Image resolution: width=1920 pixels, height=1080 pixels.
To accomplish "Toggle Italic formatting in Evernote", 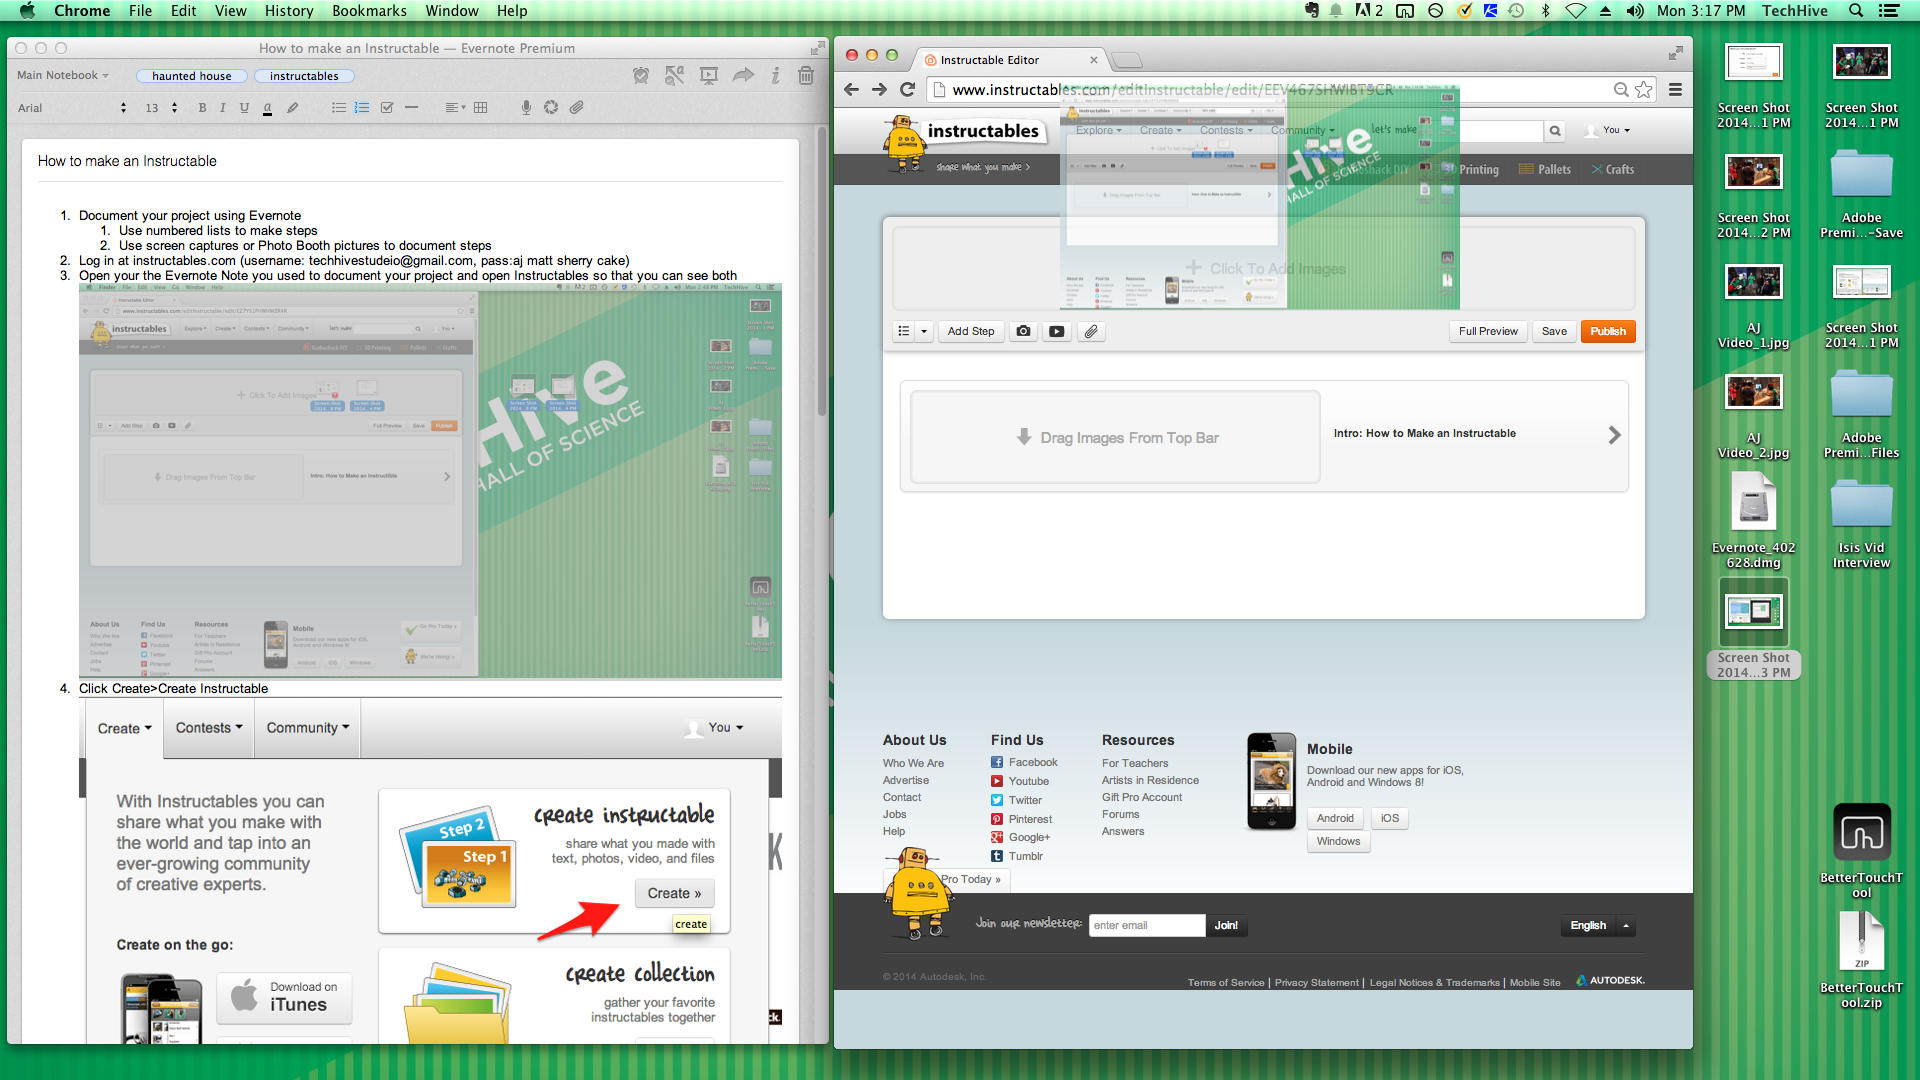I will (222, 107).
